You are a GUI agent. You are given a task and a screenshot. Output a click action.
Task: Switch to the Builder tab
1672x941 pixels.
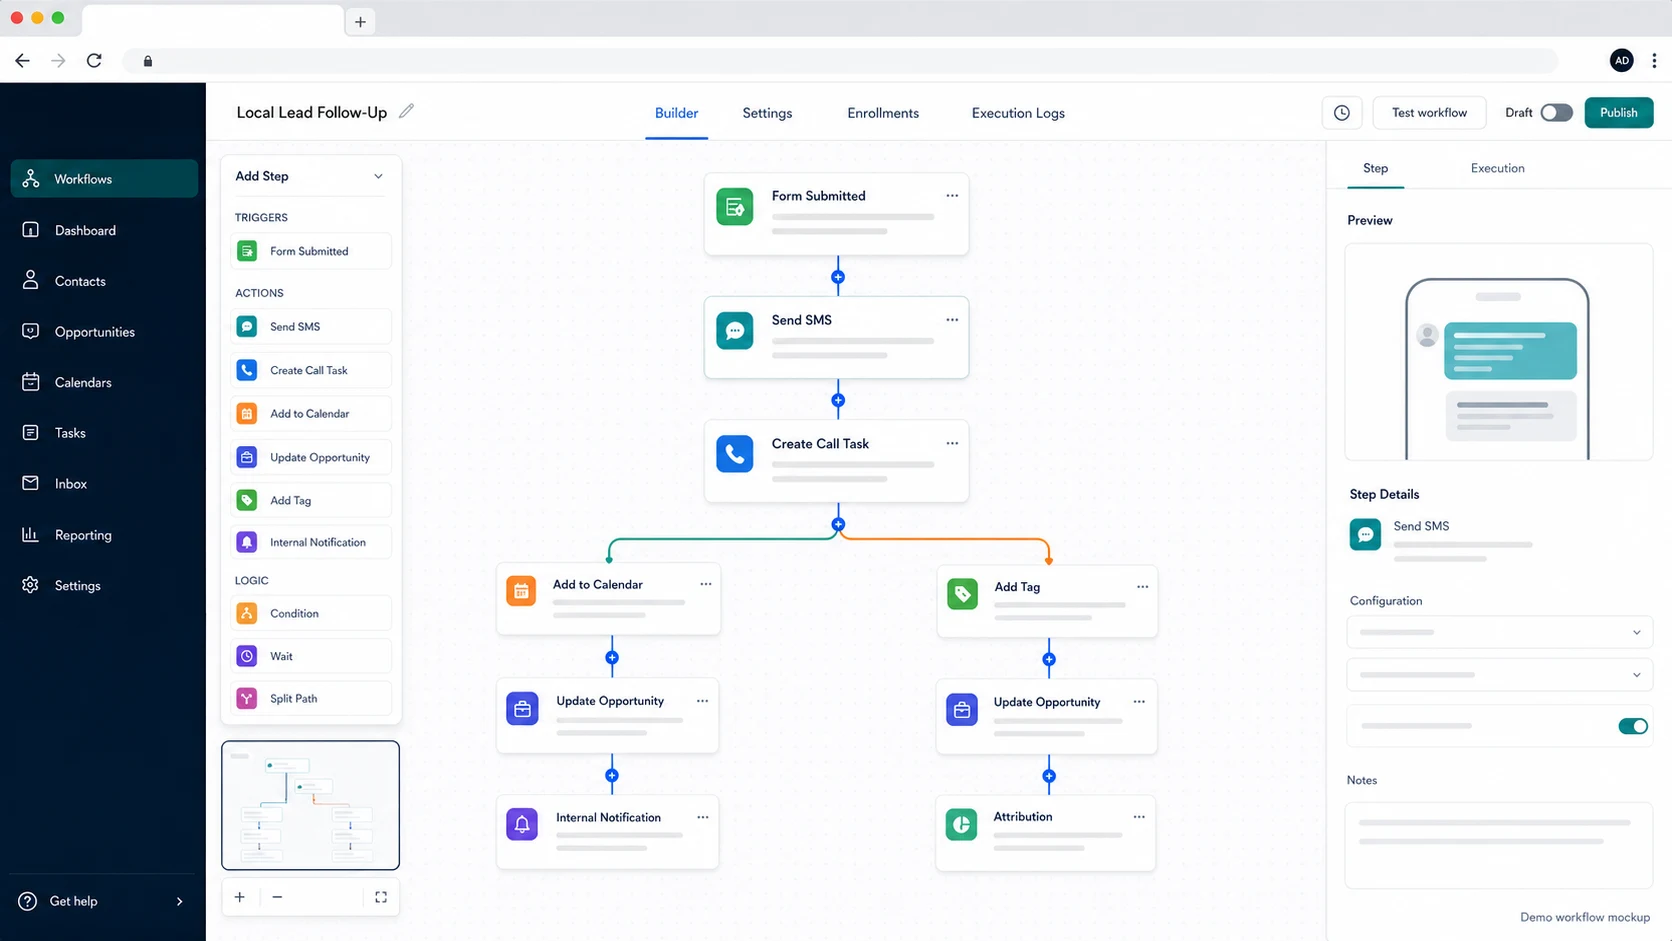pos(676,113)
